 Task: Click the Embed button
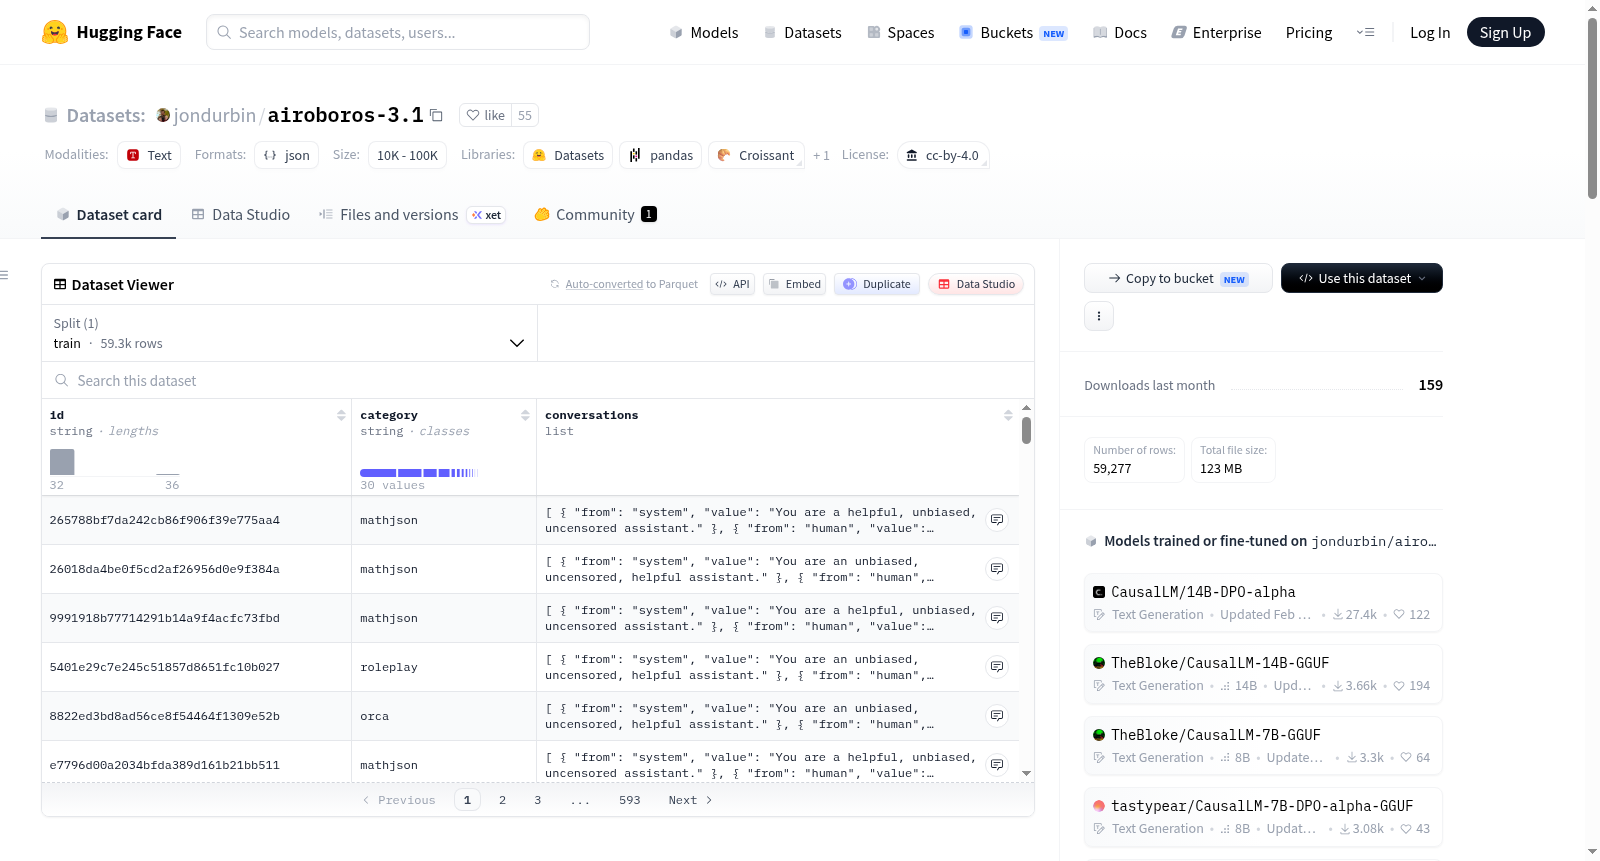[794, 284]
